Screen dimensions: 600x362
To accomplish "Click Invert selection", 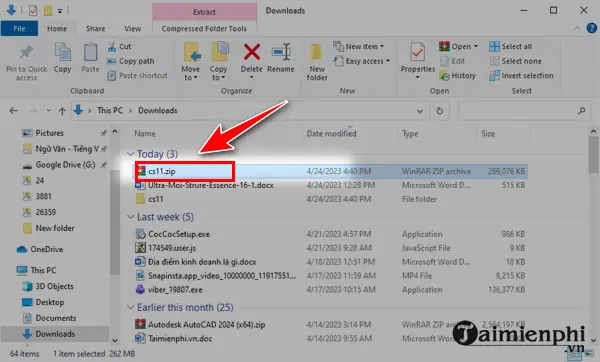I will (x=521, y=76).
